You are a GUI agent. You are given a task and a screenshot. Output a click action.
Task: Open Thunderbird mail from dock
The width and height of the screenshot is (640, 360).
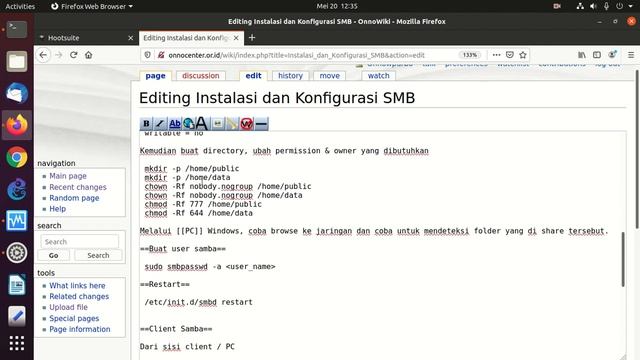(x=17, y=93)
